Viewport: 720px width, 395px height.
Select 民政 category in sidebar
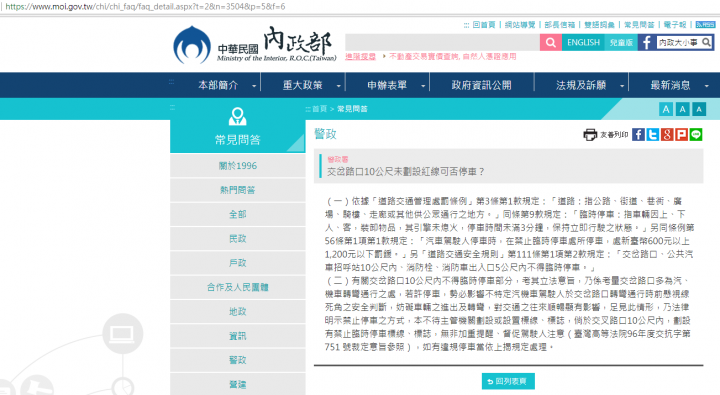(237, 239)
